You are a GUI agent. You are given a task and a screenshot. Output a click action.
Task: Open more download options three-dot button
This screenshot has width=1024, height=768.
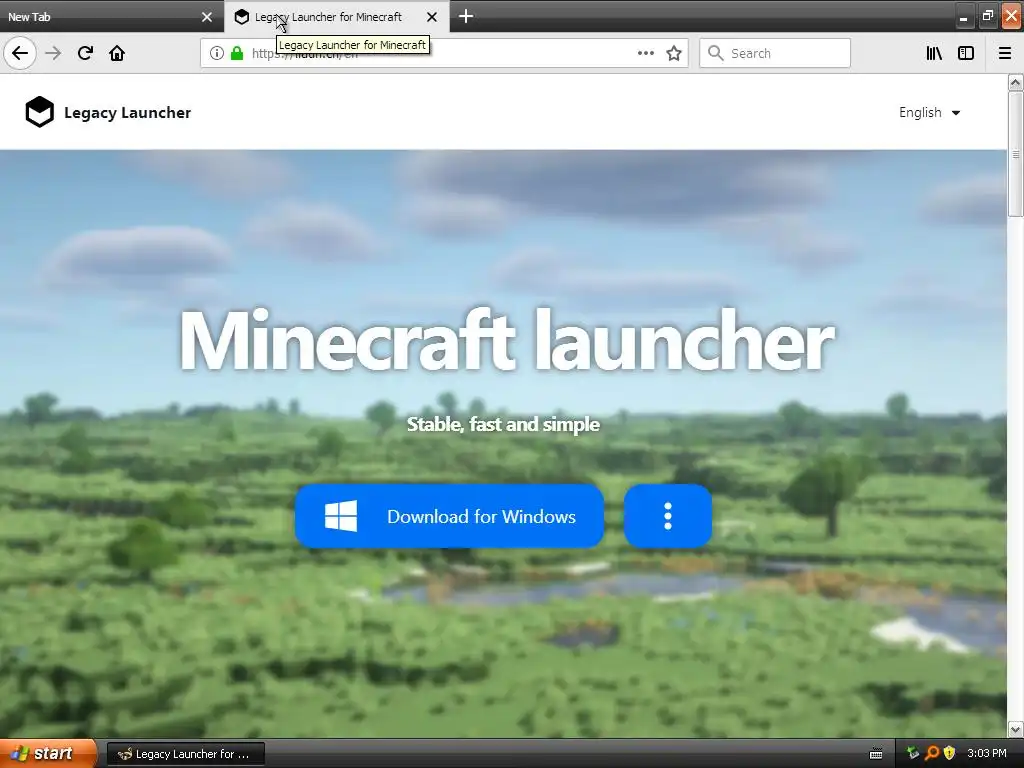point(667,516)
